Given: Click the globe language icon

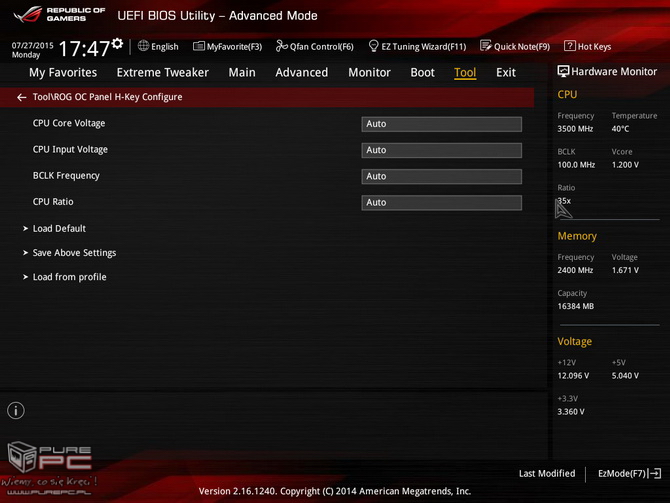Looking at the screenshot, I should coord(143,46).
